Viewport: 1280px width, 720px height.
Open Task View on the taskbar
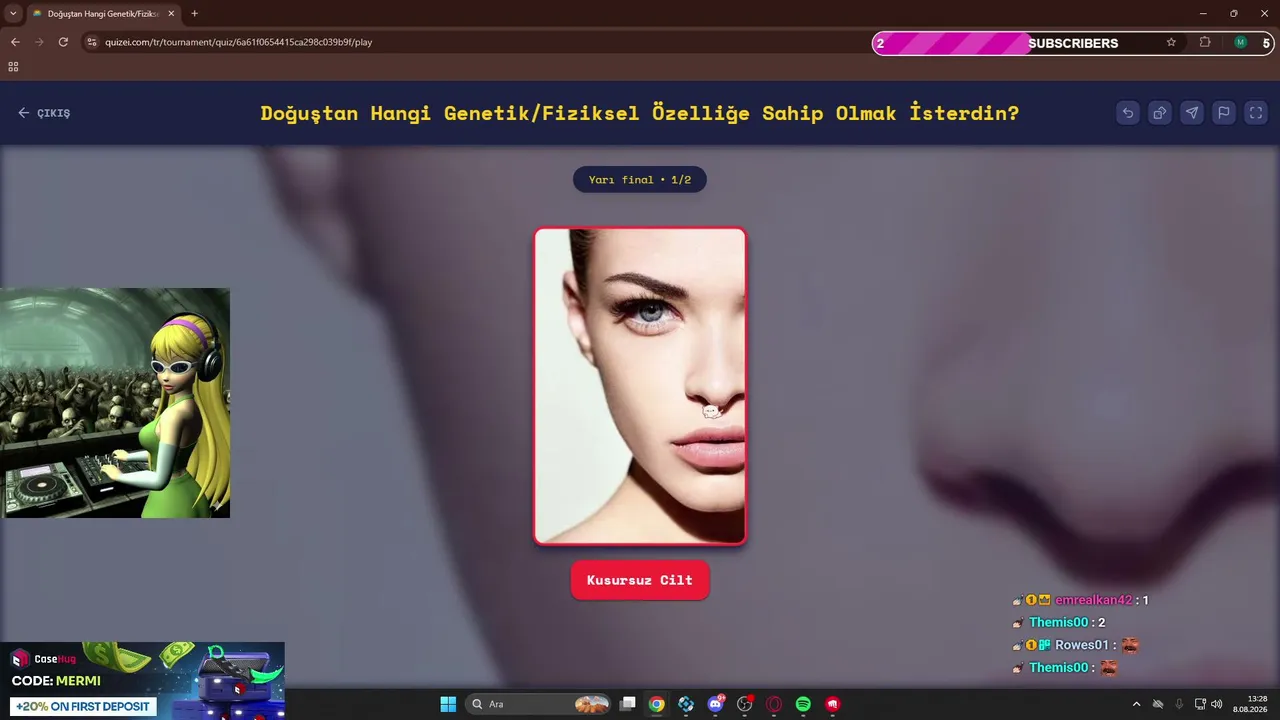[628, 704]
